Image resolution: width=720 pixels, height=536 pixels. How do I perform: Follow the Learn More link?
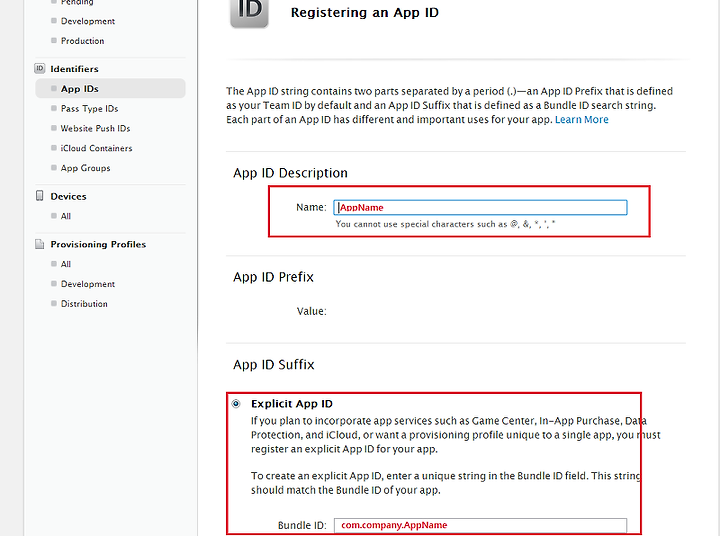(582, 119)
